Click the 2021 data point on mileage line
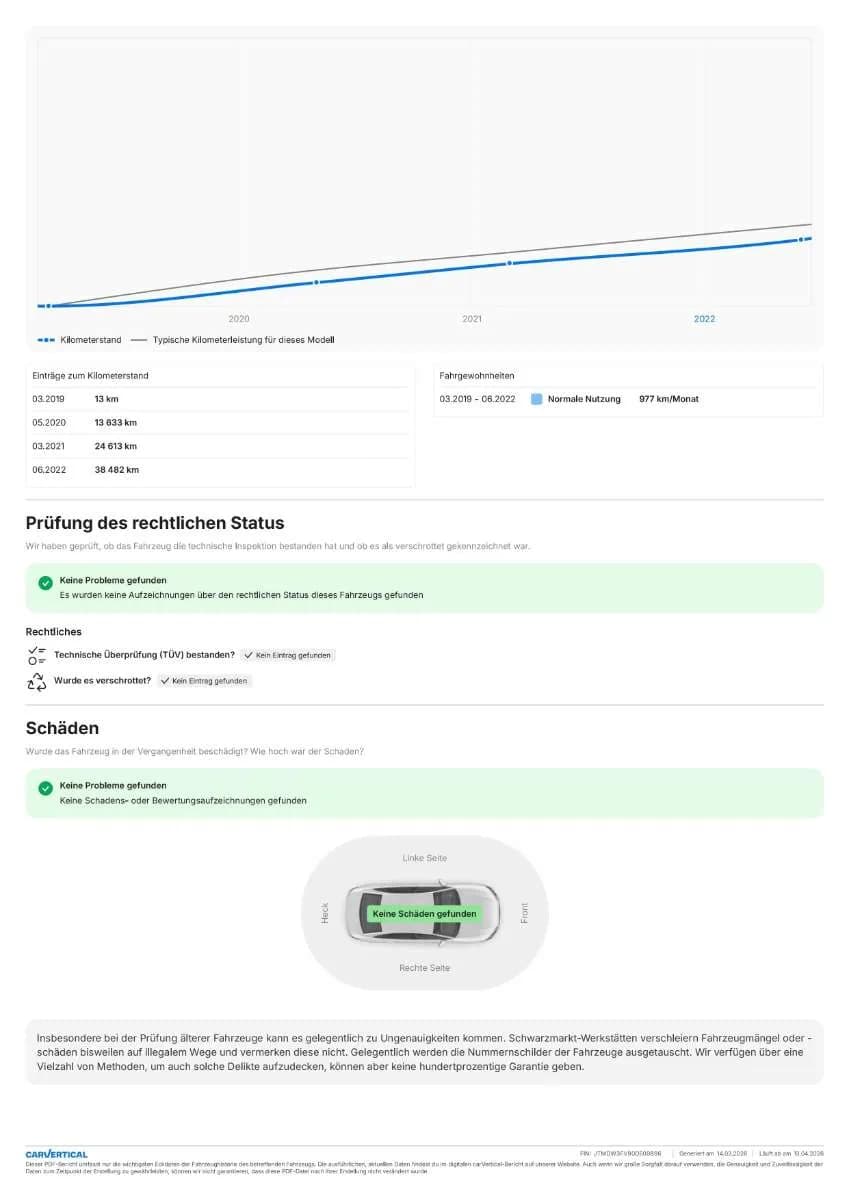This screenshot has width=849, height=1200. tap(509, 263)
